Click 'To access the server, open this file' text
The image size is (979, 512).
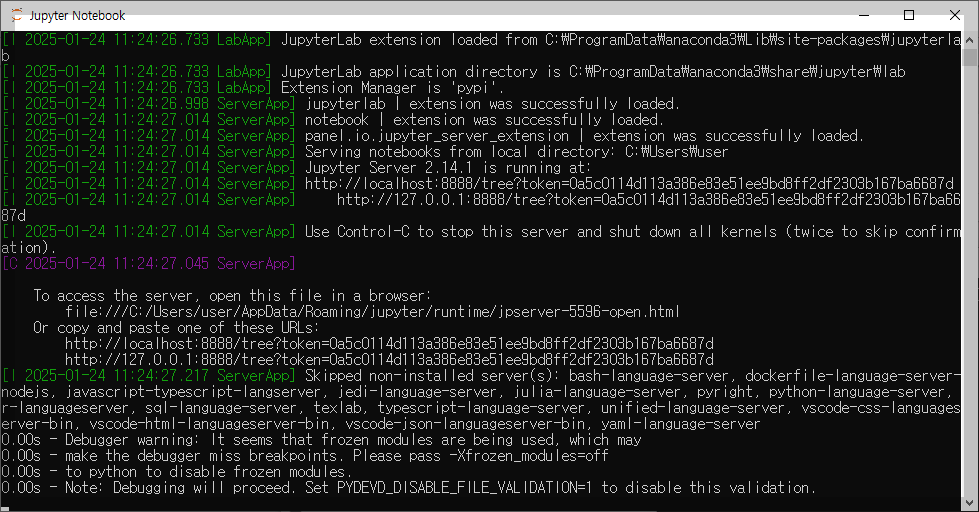point(232,295)
